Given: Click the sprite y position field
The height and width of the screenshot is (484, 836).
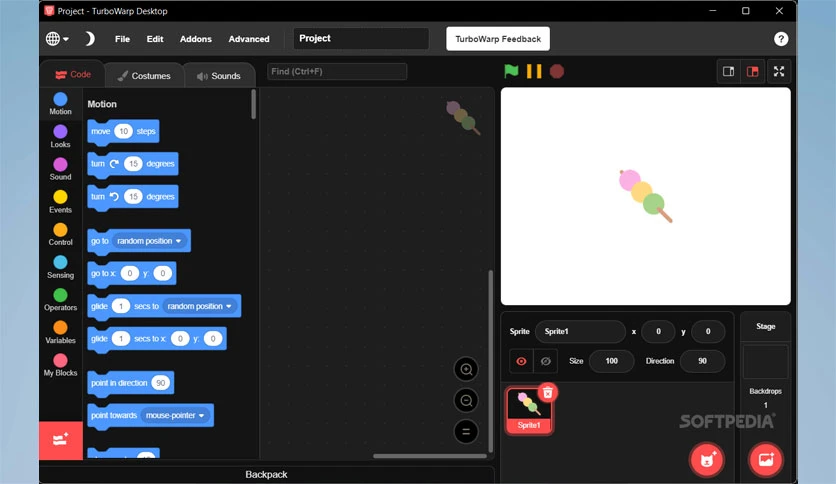Looking at the screenshot, I should point(708,332).
